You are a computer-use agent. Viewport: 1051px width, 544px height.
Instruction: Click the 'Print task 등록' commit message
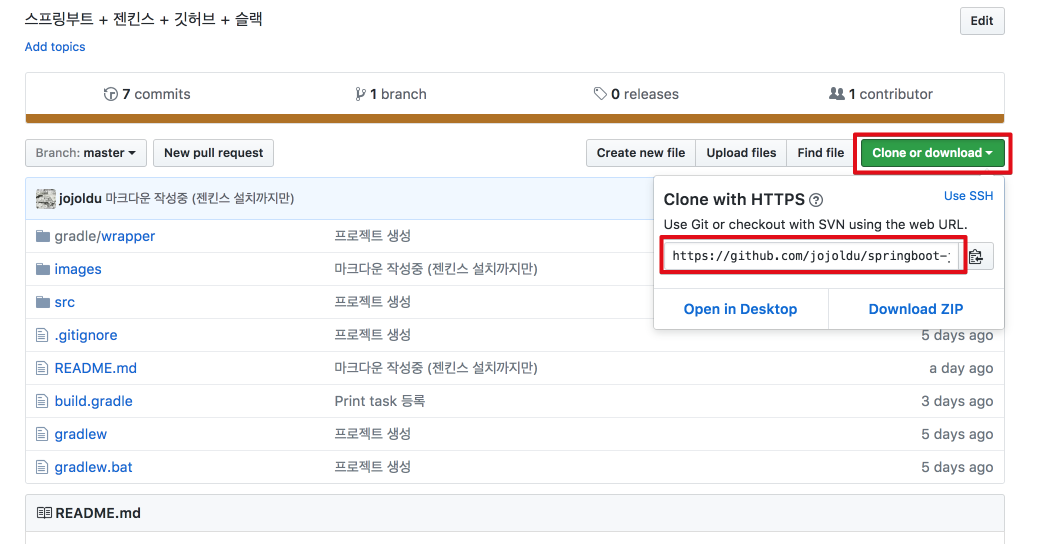pyautogui.click(x=379, y=401)
